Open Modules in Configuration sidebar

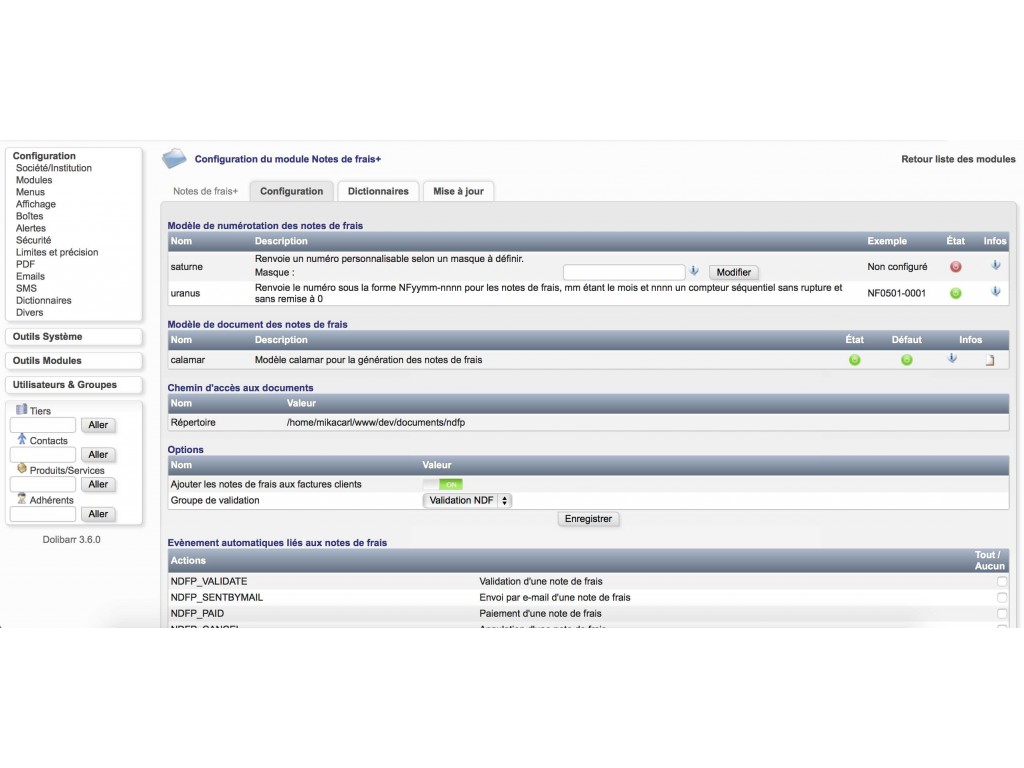pos(34,180)
